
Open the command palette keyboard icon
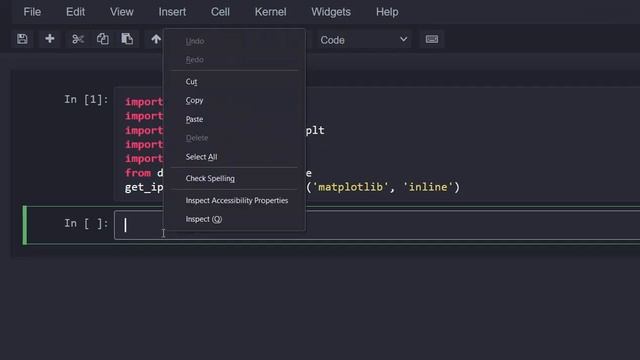point(432,39)
